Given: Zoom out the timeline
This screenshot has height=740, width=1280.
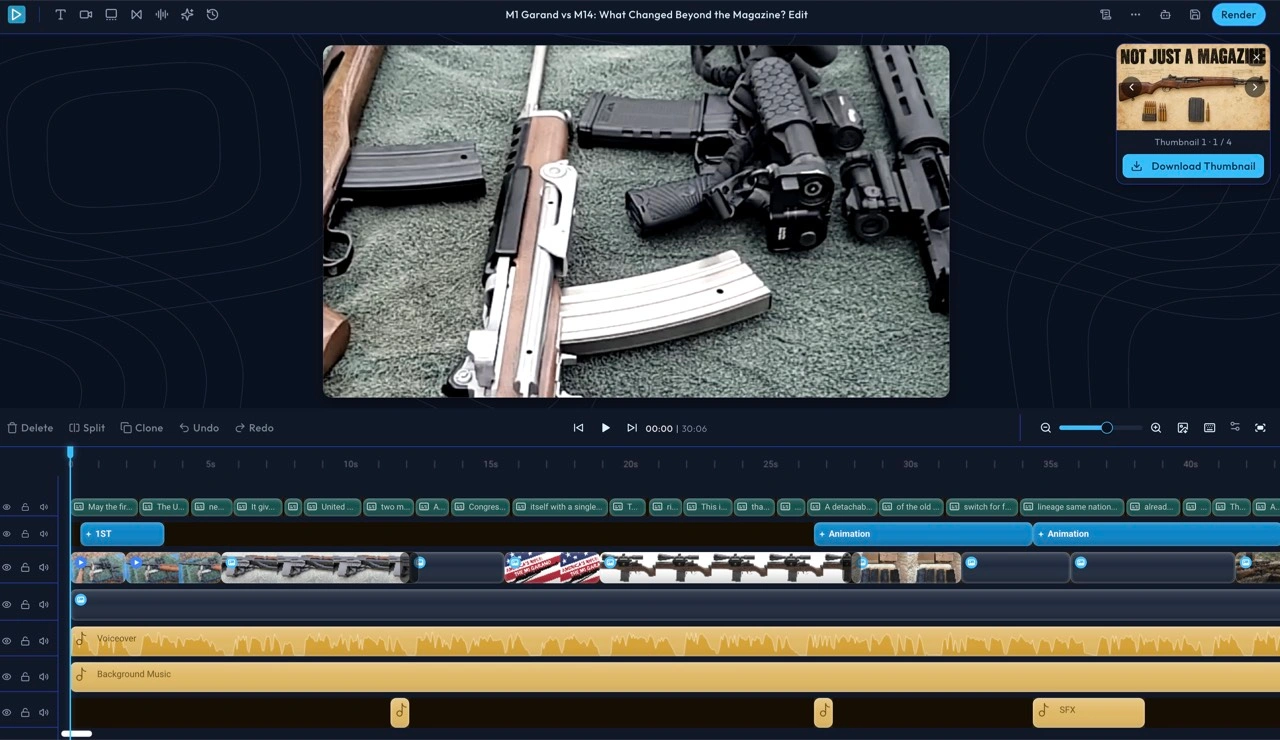Looking at the screenshot, I should pos(1046,428).
